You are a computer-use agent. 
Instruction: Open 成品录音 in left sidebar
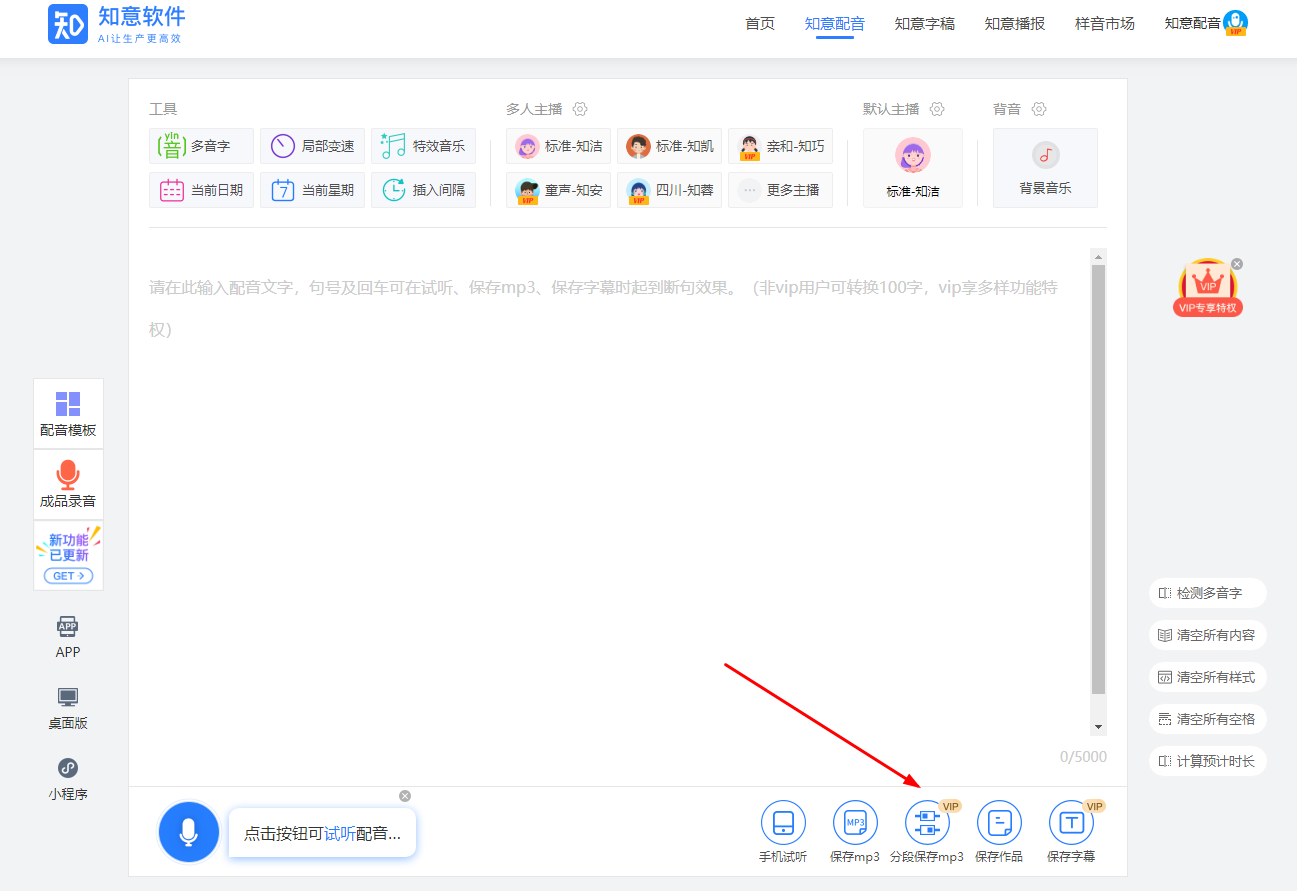coord(68,484)
